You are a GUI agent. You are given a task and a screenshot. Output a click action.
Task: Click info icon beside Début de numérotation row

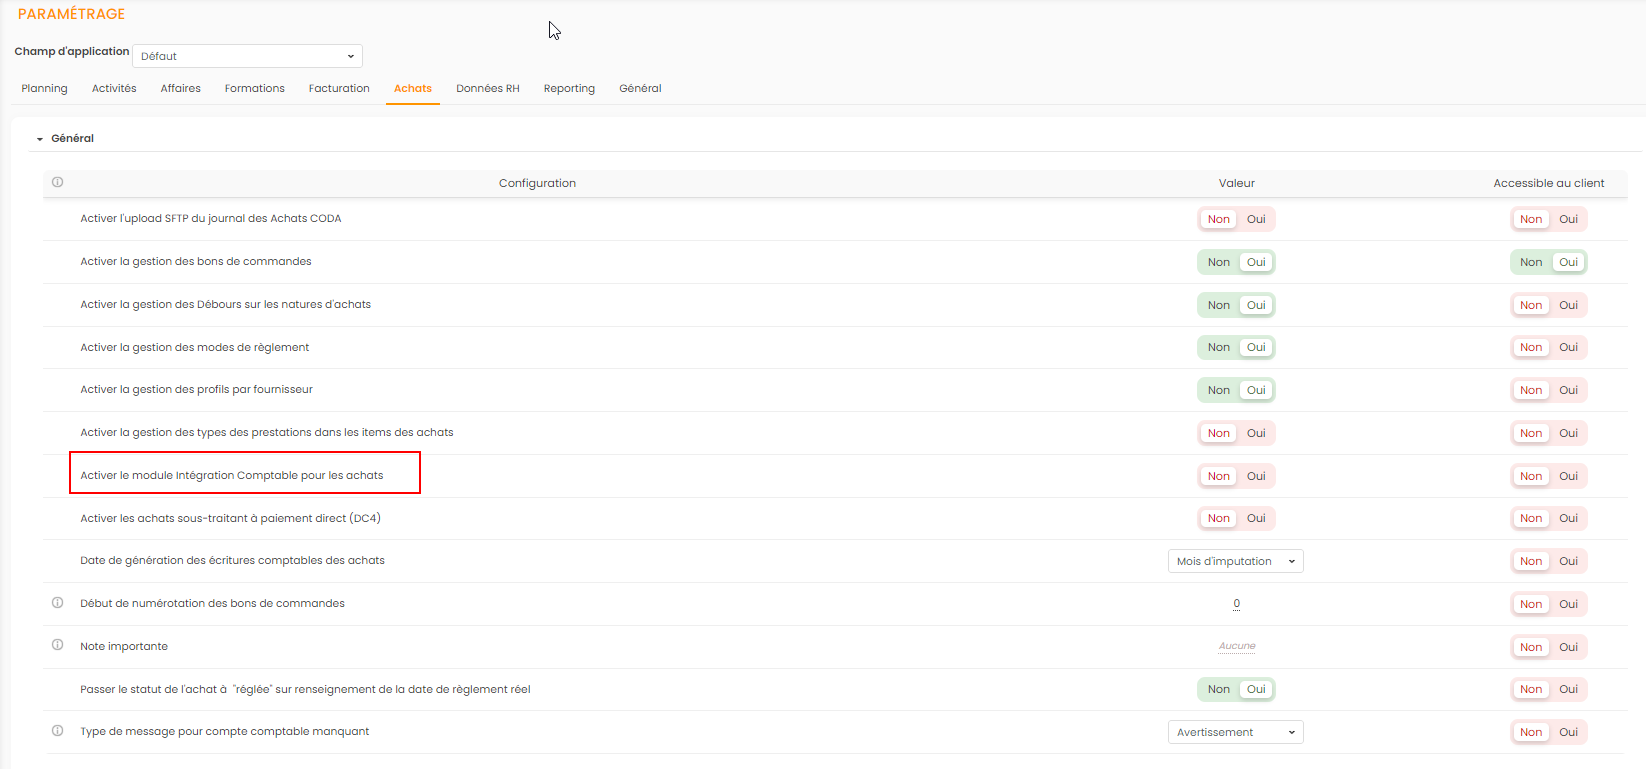57,603
